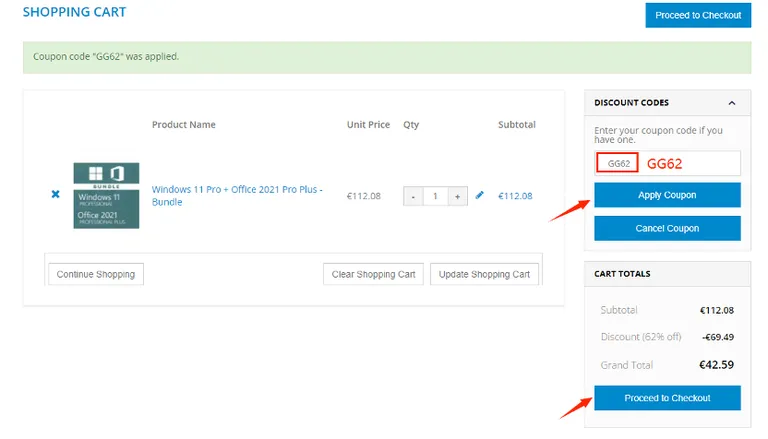Click the coupon code input field
Screen dimensions: 768x439
tap(668, 163)
